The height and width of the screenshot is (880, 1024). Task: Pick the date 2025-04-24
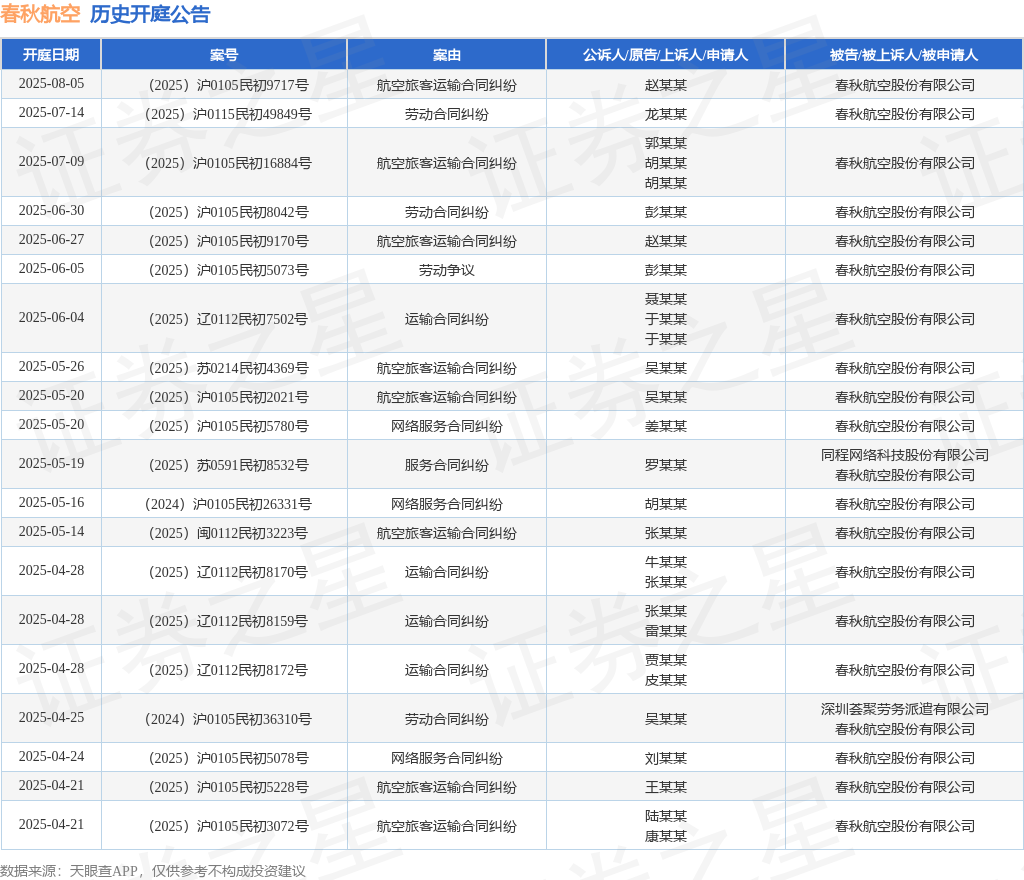pos(51,757)
